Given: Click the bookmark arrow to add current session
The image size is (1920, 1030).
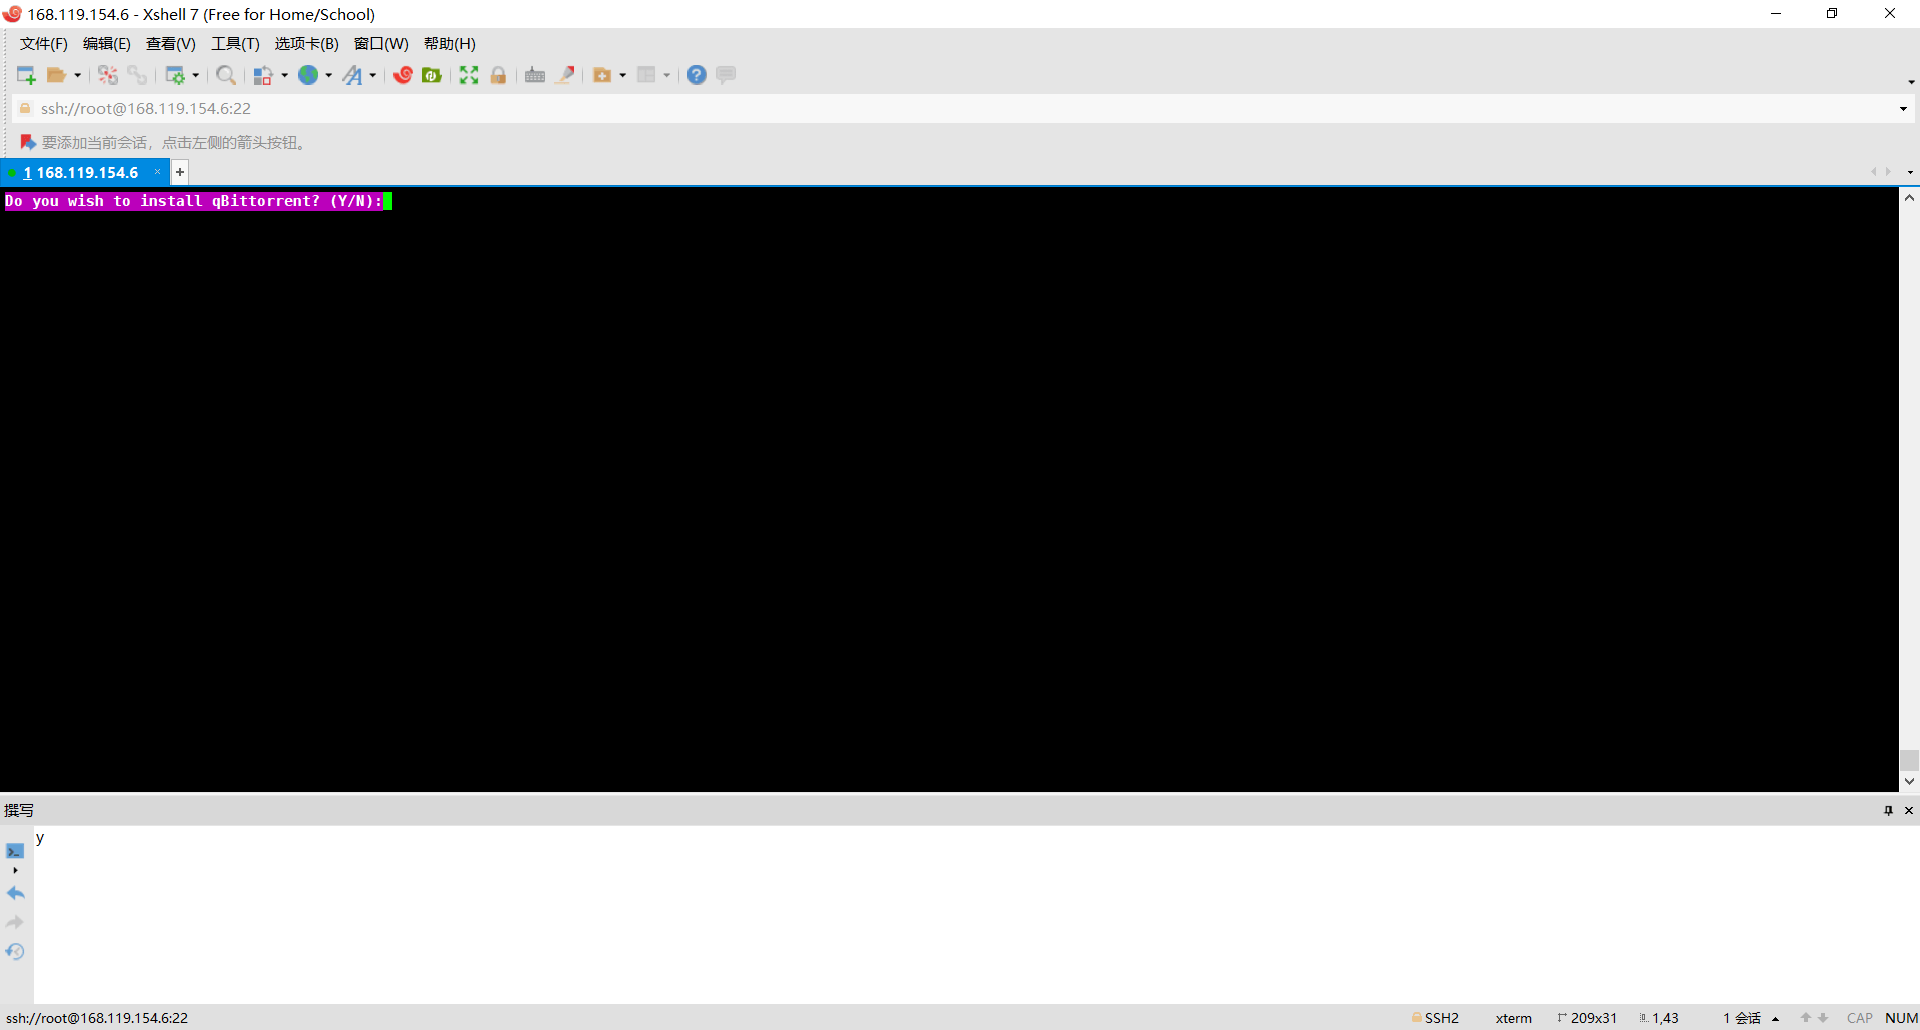Looking at the screenshot, I should click(28, 142).
